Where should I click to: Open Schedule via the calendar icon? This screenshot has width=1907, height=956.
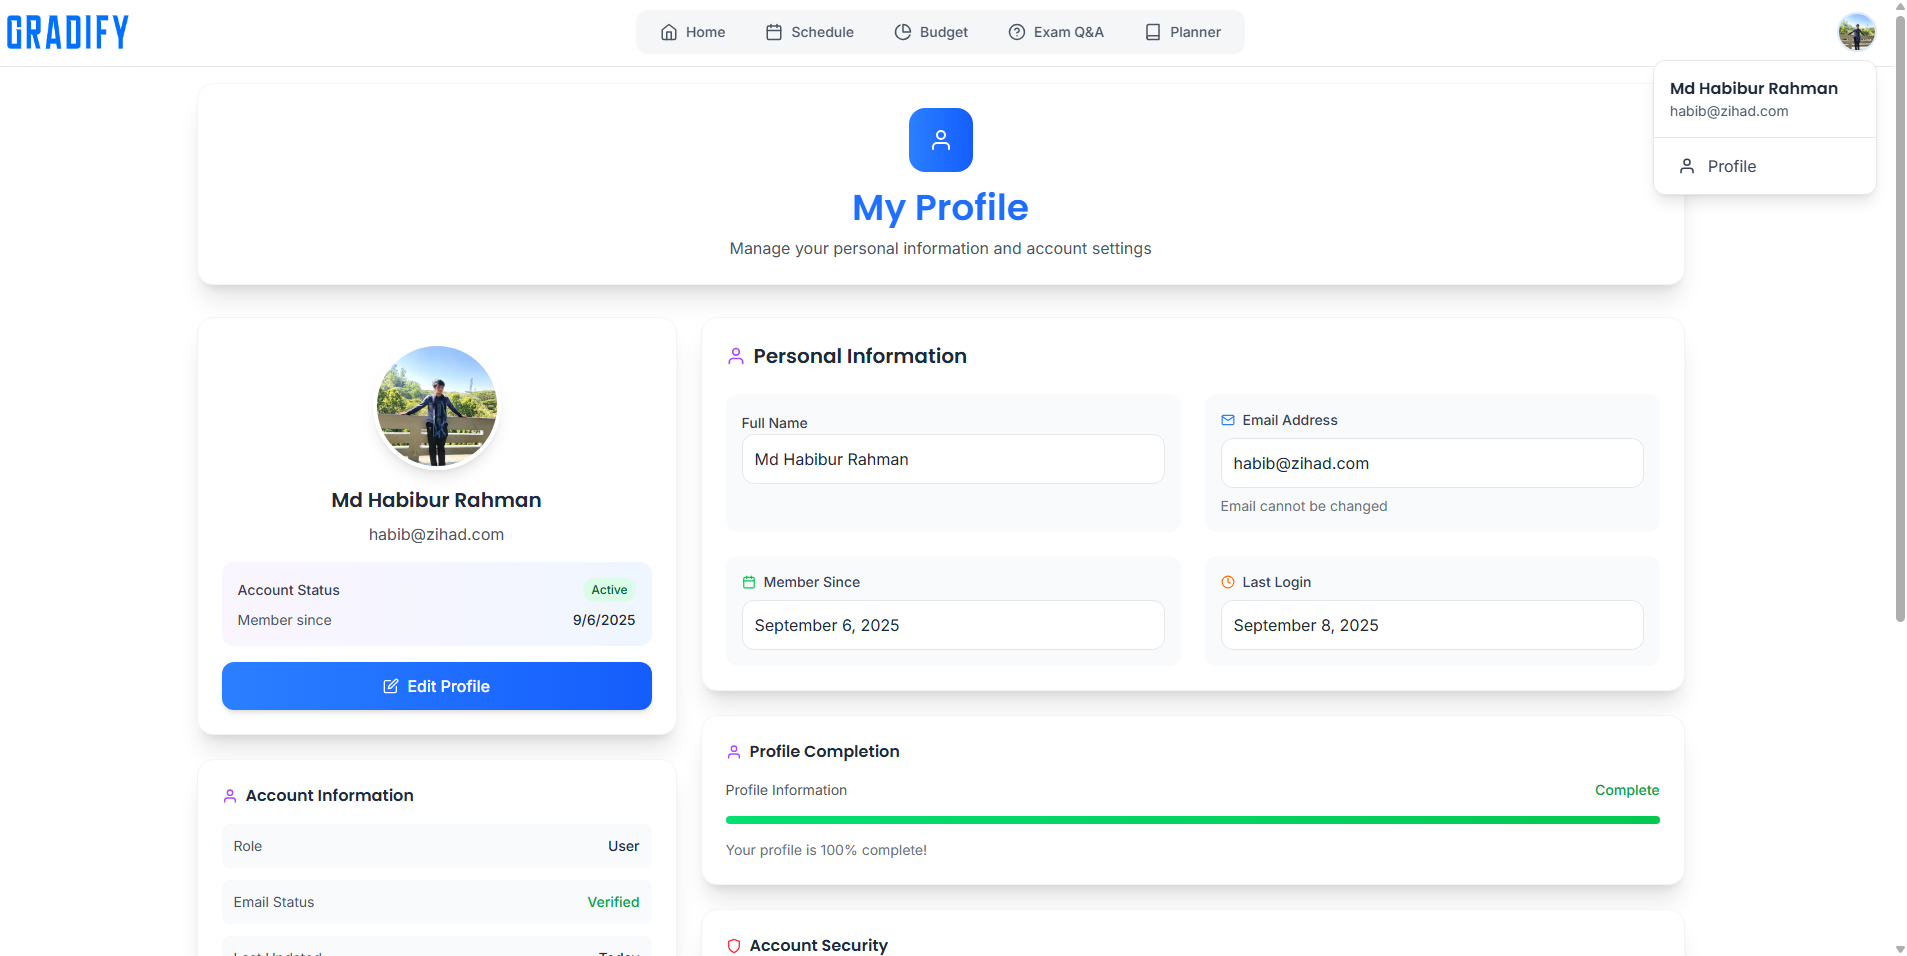tap(772, 32)
